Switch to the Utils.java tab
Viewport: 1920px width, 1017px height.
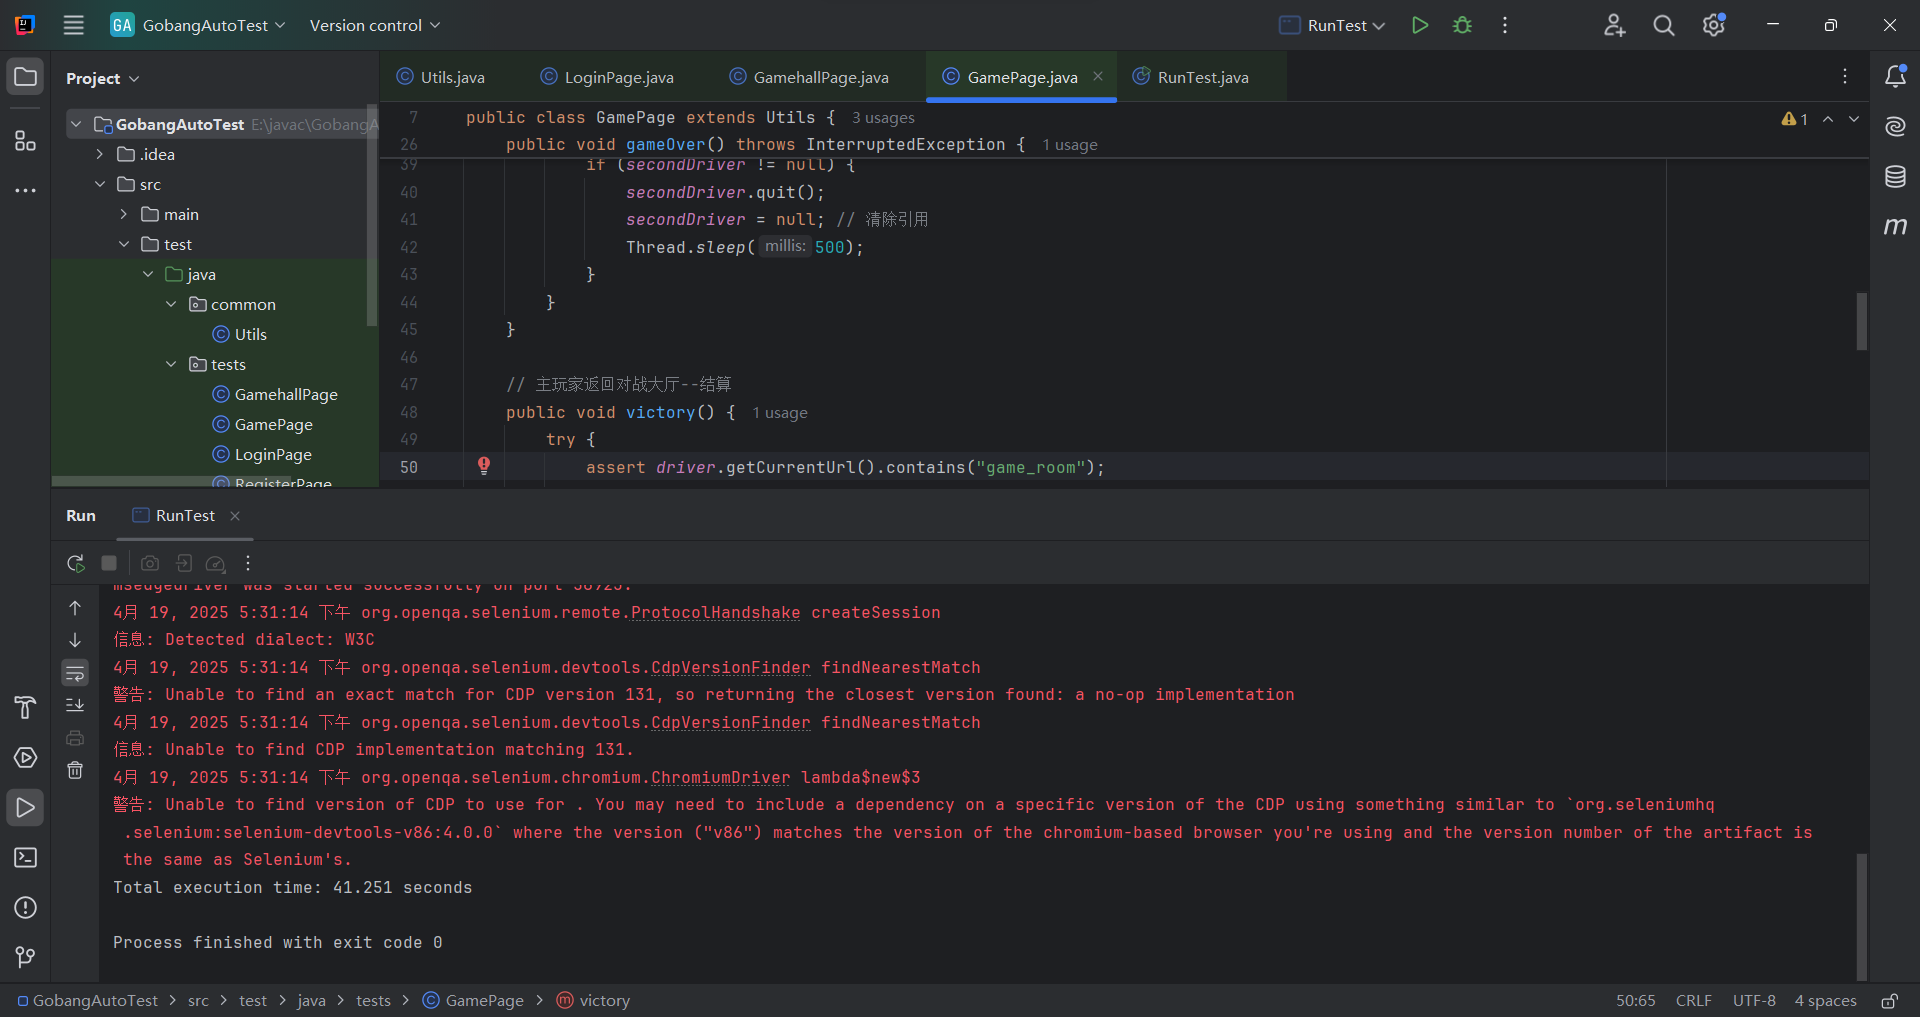point(441,77)
